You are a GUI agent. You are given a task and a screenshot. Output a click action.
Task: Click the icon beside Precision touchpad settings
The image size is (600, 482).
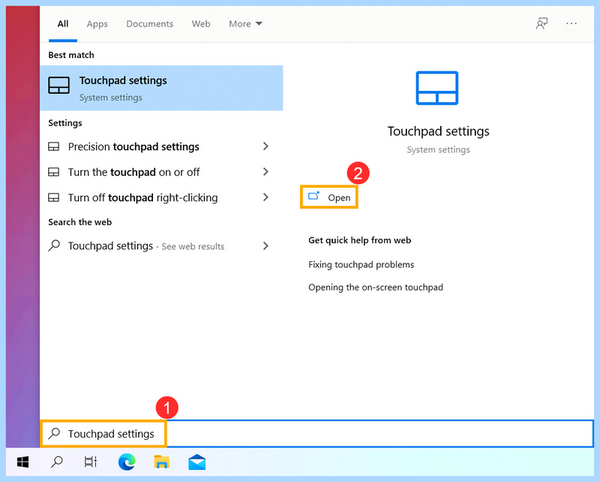54,147
